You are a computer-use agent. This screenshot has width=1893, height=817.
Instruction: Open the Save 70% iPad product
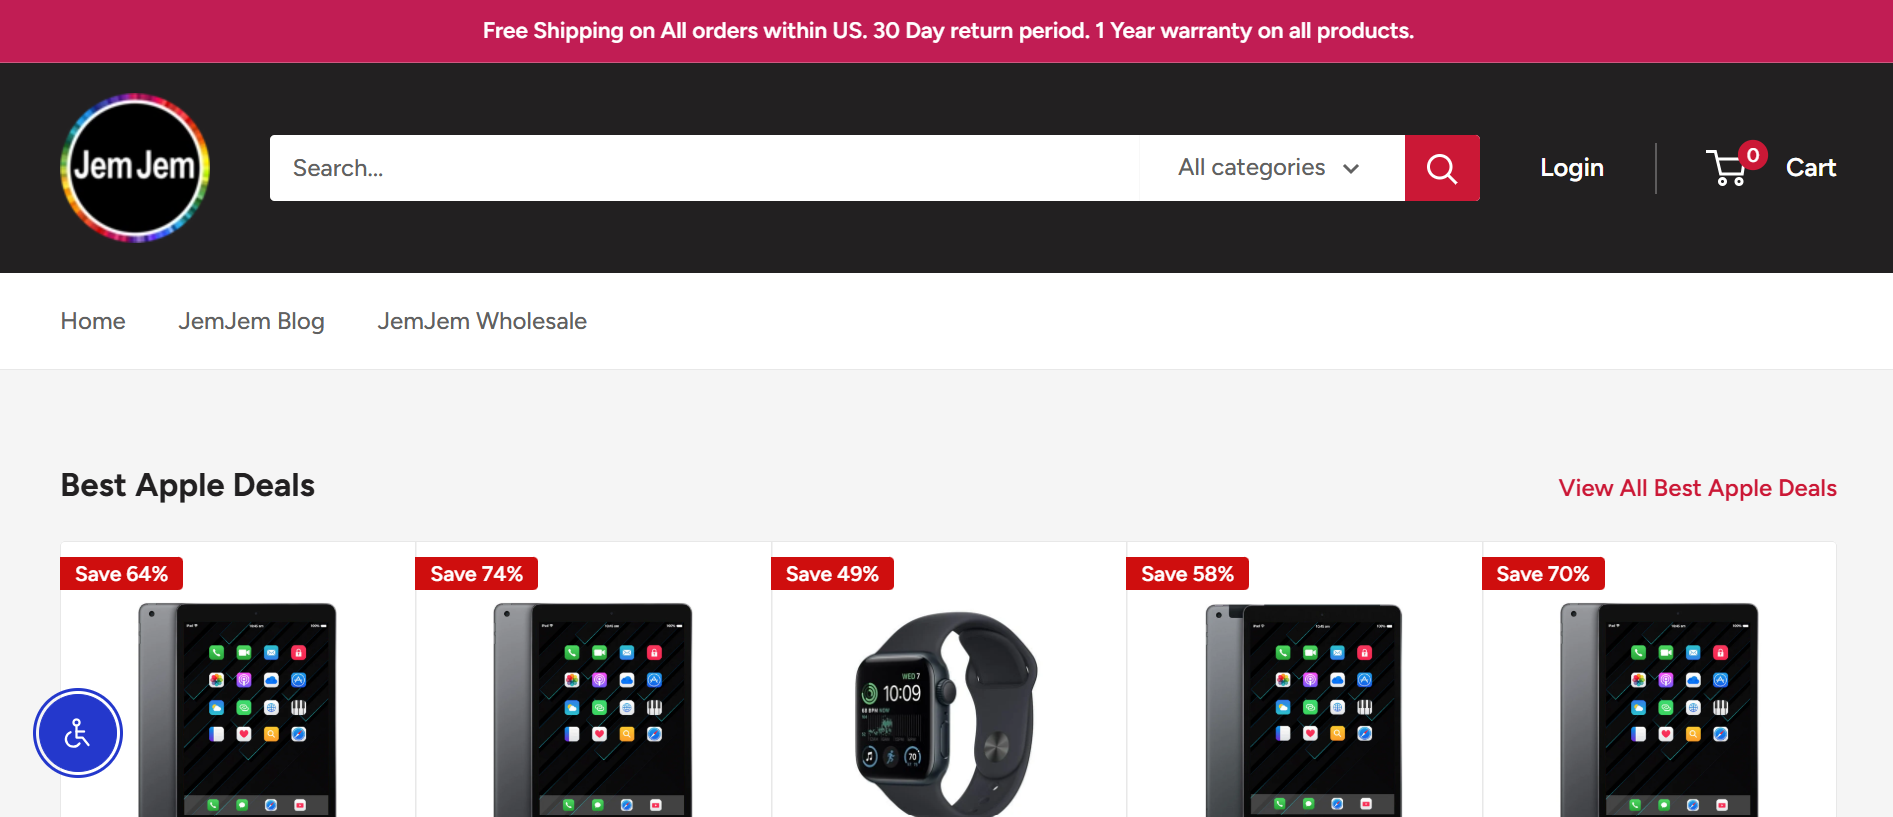[x=1659, y=709]
